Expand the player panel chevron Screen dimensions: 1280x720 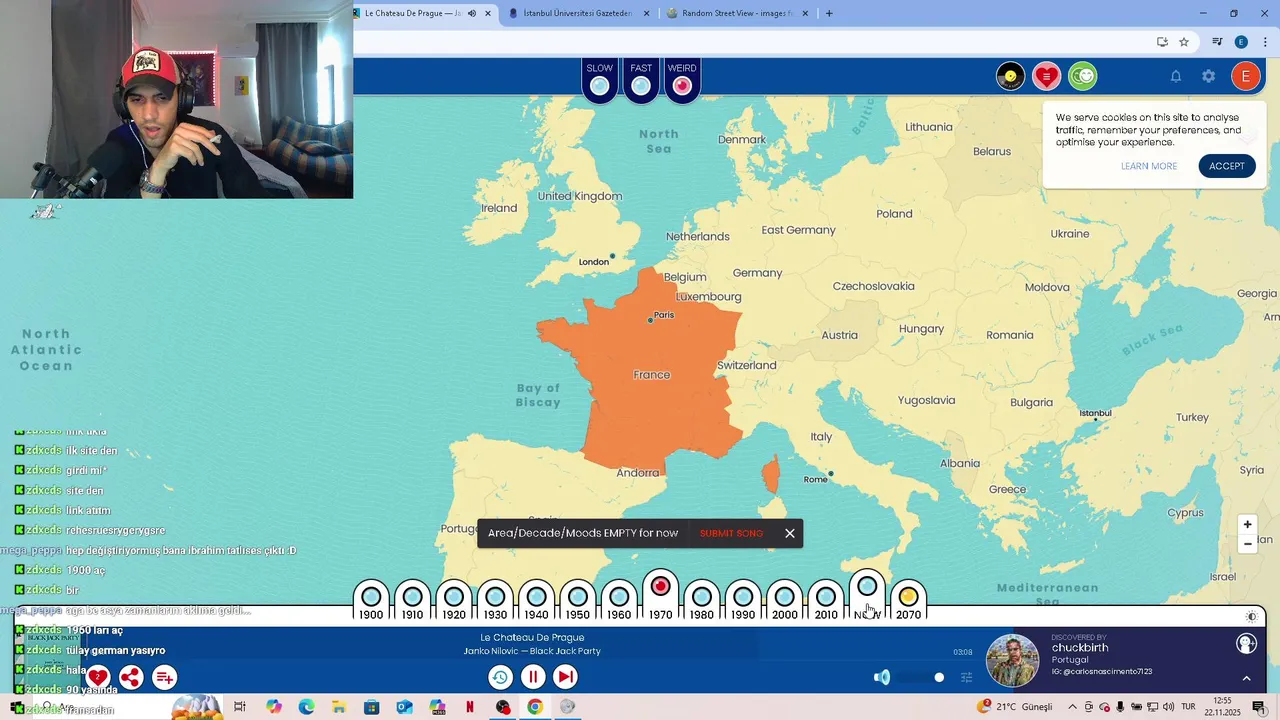[x=1246, y=678]
